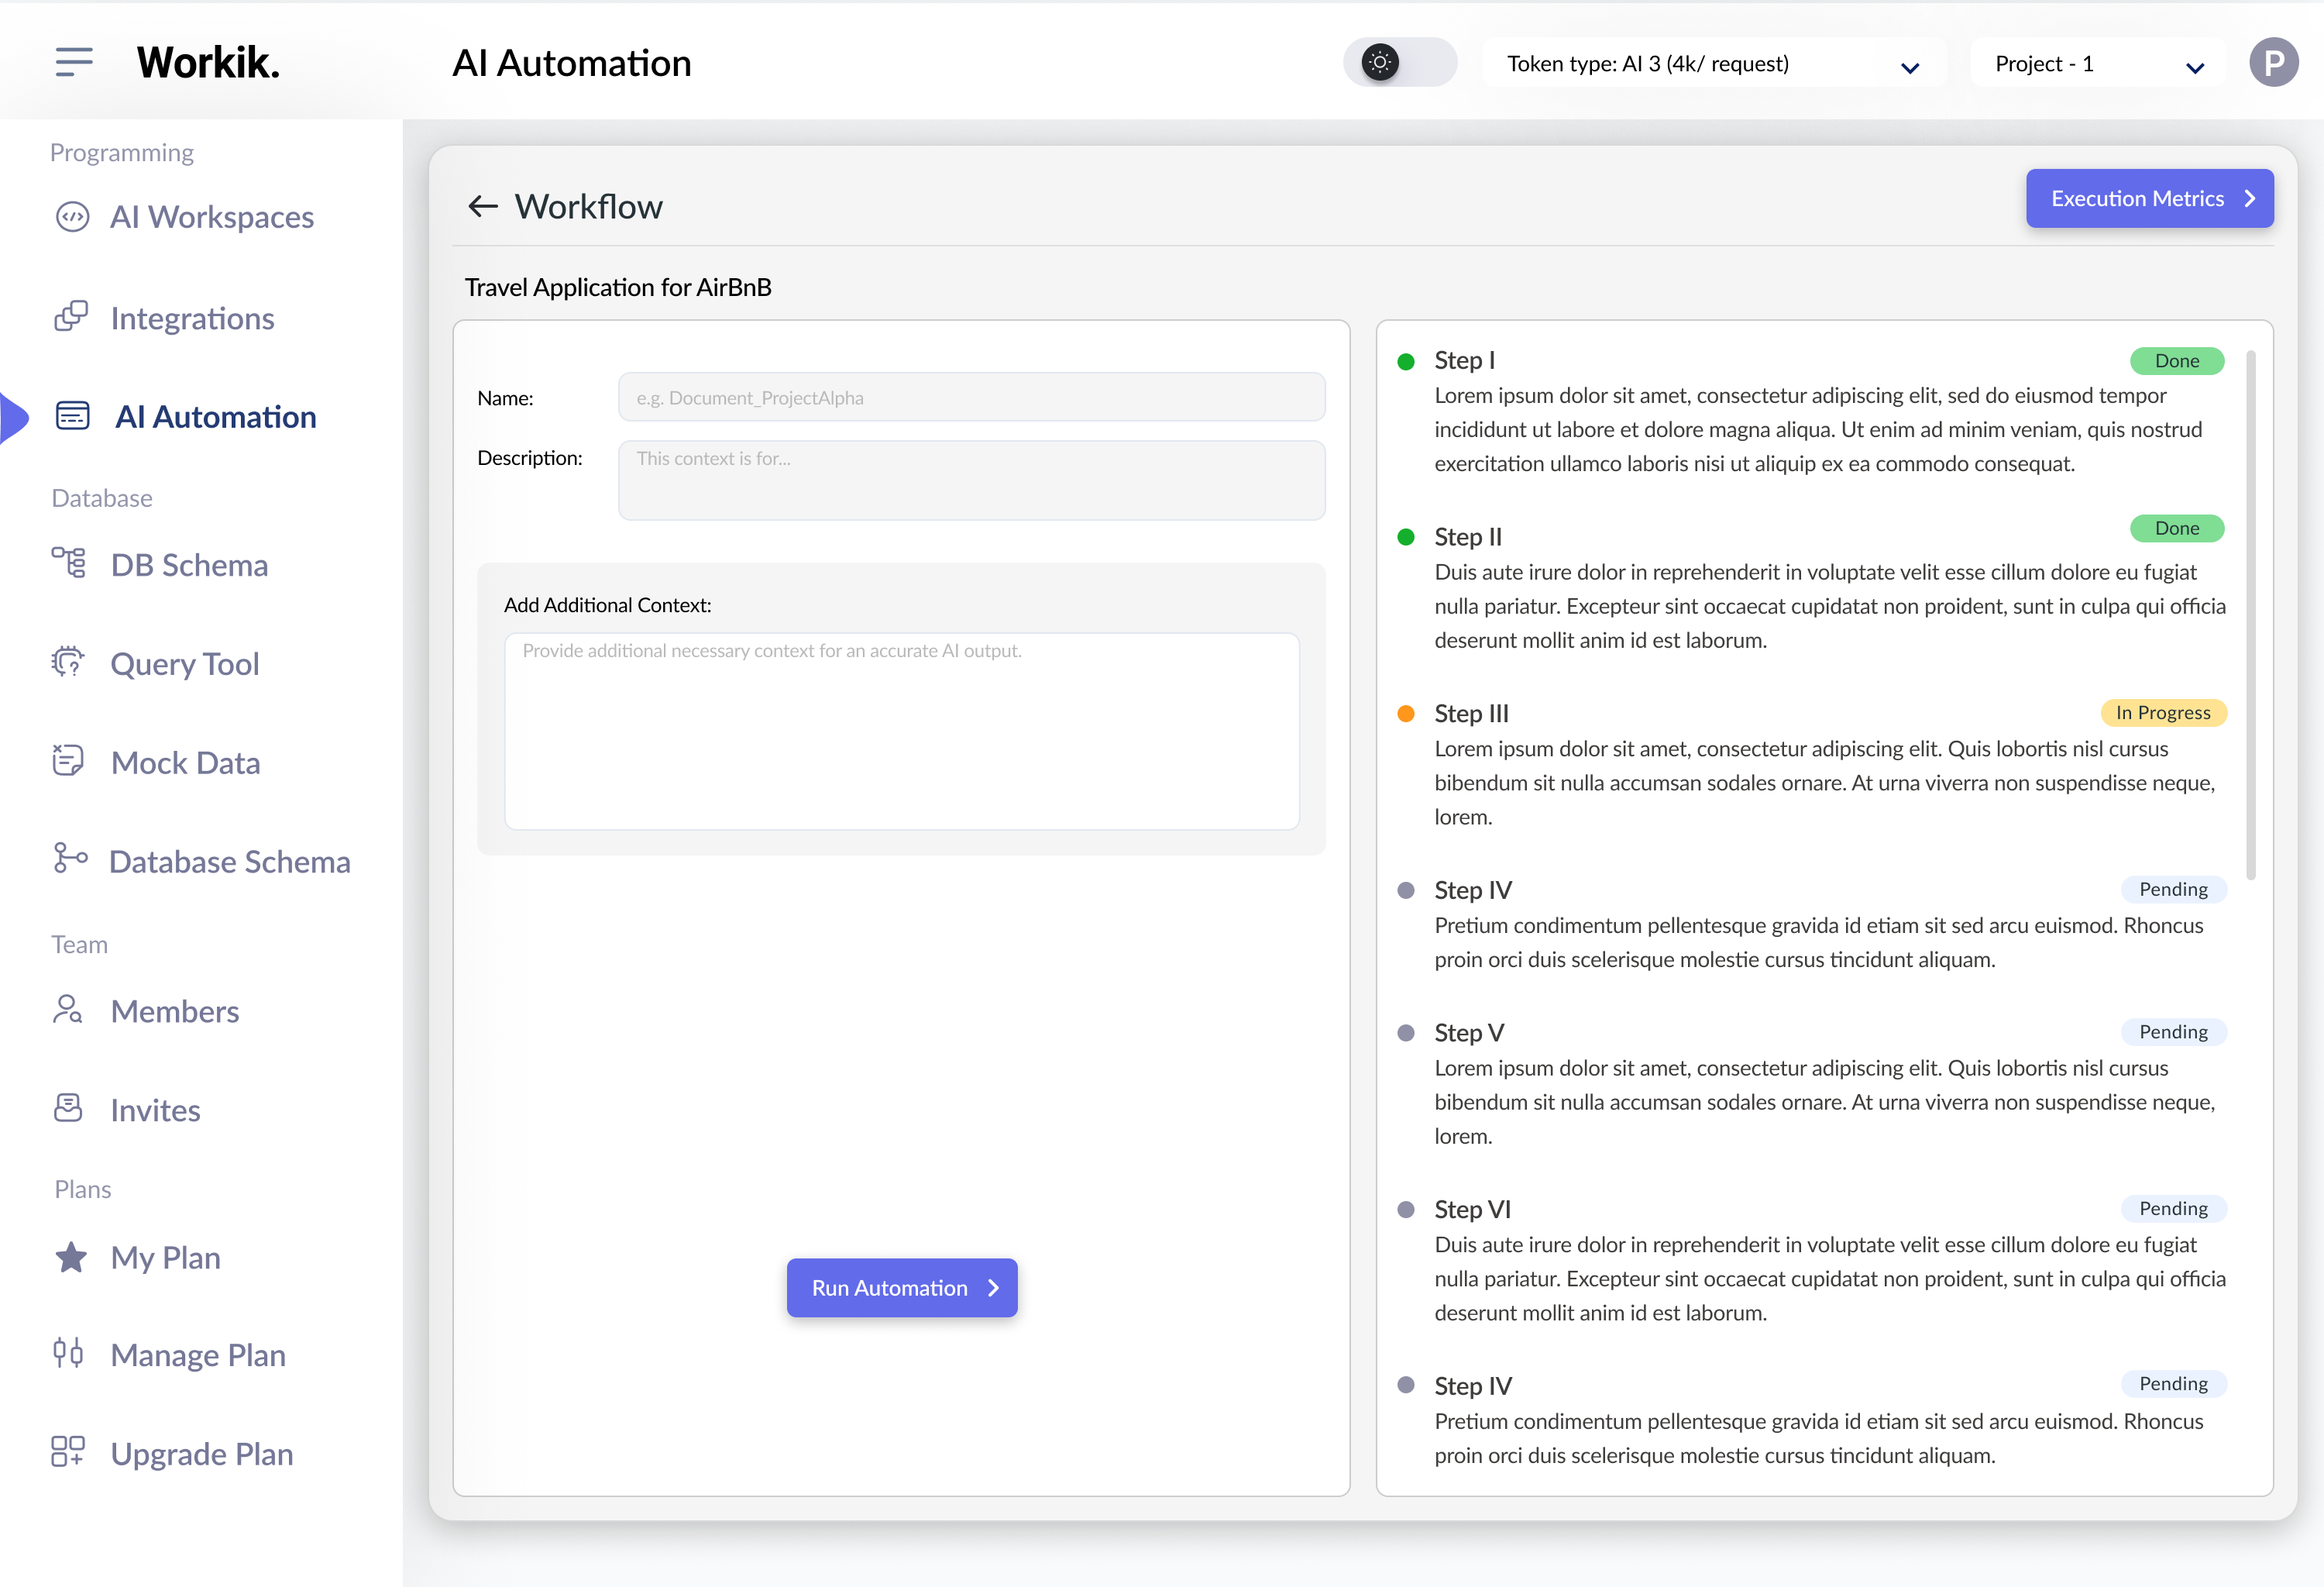Click the steps list scrollbar
Image resolution: width=2324 pixels, height=1587 pixels.
pos(2250,615)
